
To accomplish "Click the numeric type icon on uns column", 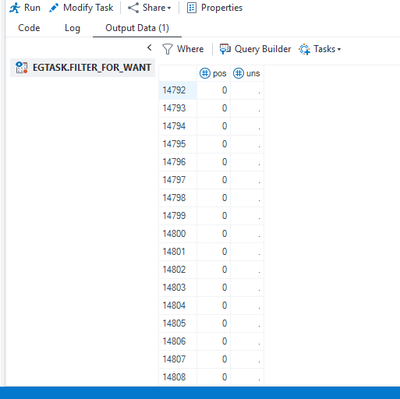I will click(x=238, y=73).
